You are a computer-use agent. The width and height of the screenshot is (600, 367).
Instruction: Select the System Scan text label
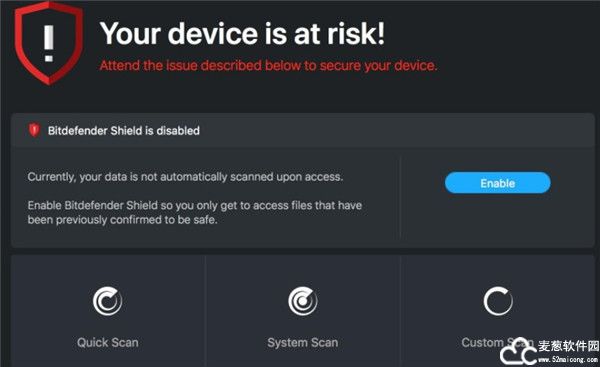(303, 342)
